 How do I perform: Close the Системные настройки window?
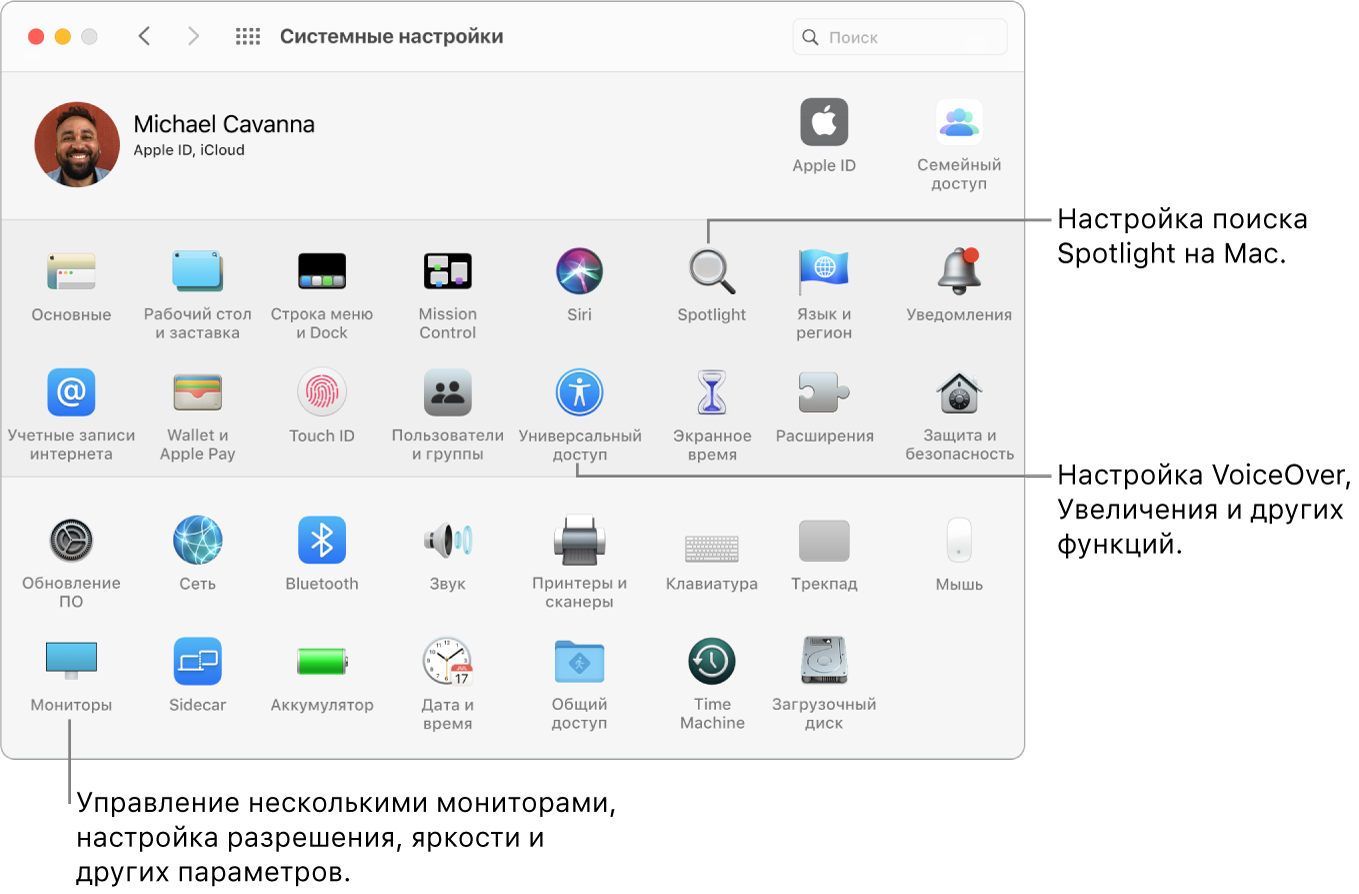[x=36, y=37]
